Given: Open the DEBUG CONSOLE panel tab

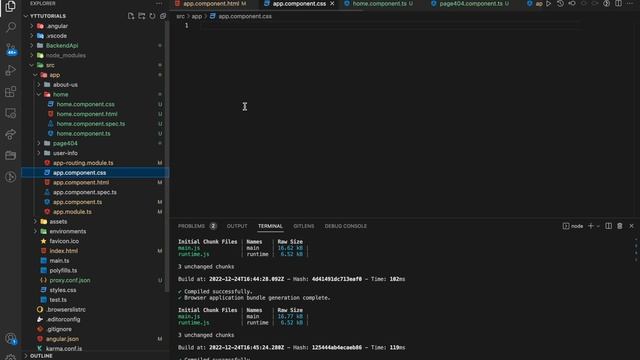Looking at the screenshot, I should 346,226.
